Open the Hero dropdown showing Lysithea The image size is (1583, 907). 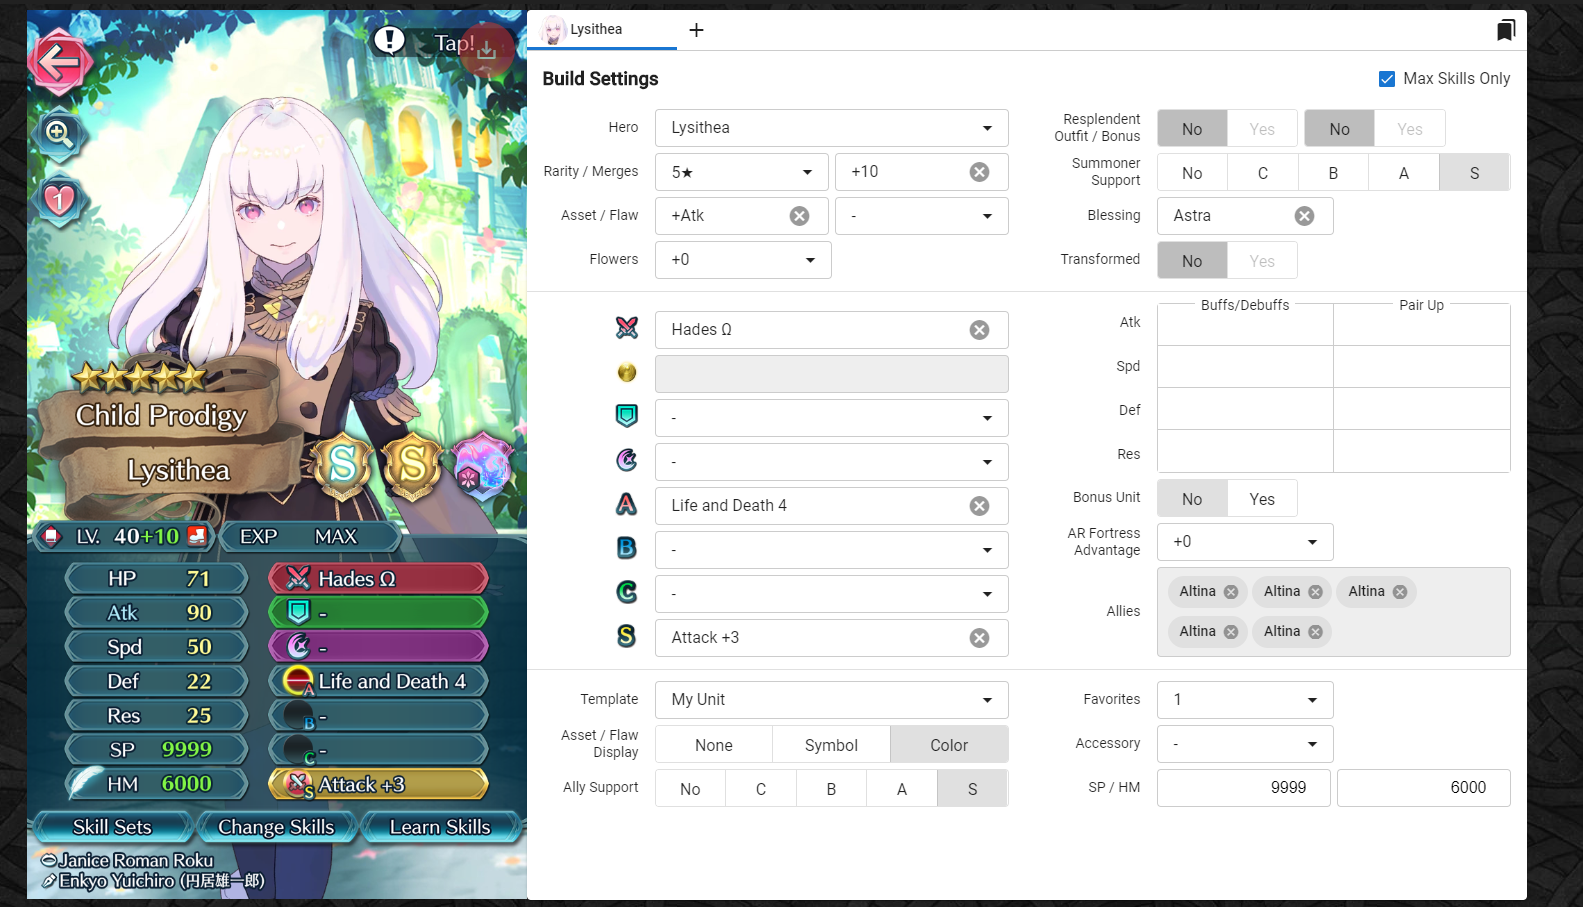(832, 128)
